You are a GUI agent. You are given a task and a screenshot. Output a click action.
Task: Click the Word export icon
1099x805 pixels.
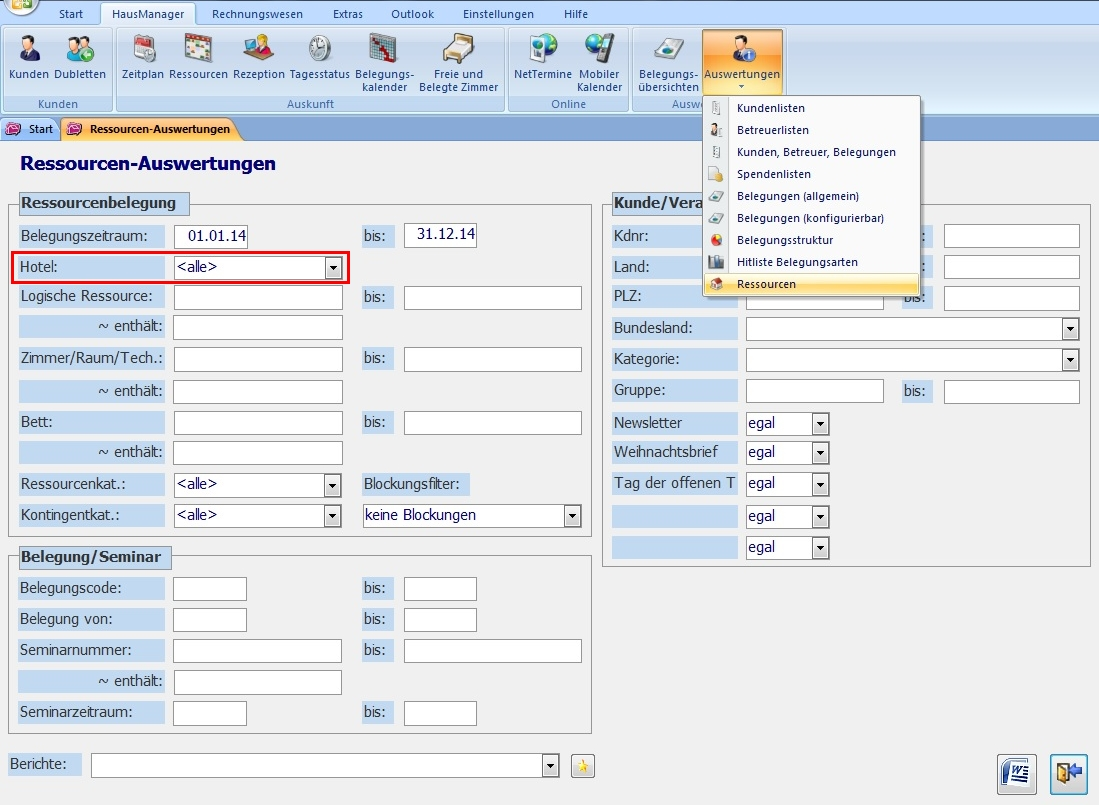[x=1016, y=773]
